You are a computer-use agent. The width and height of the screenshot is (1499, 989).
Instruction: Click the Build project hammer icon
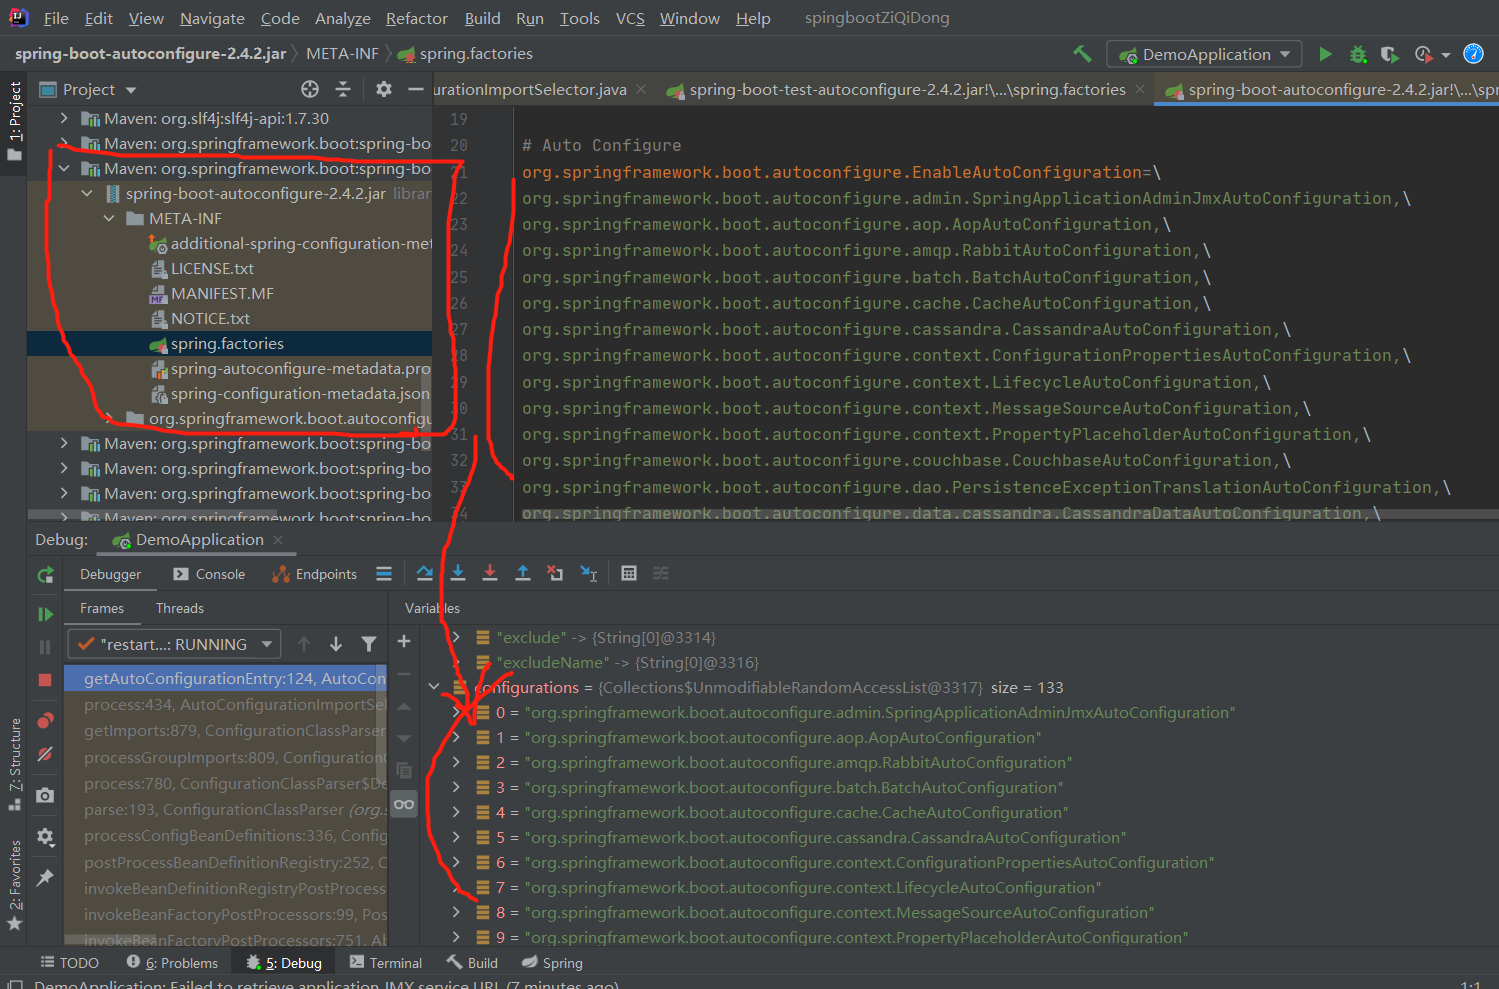click(1082, 54)
